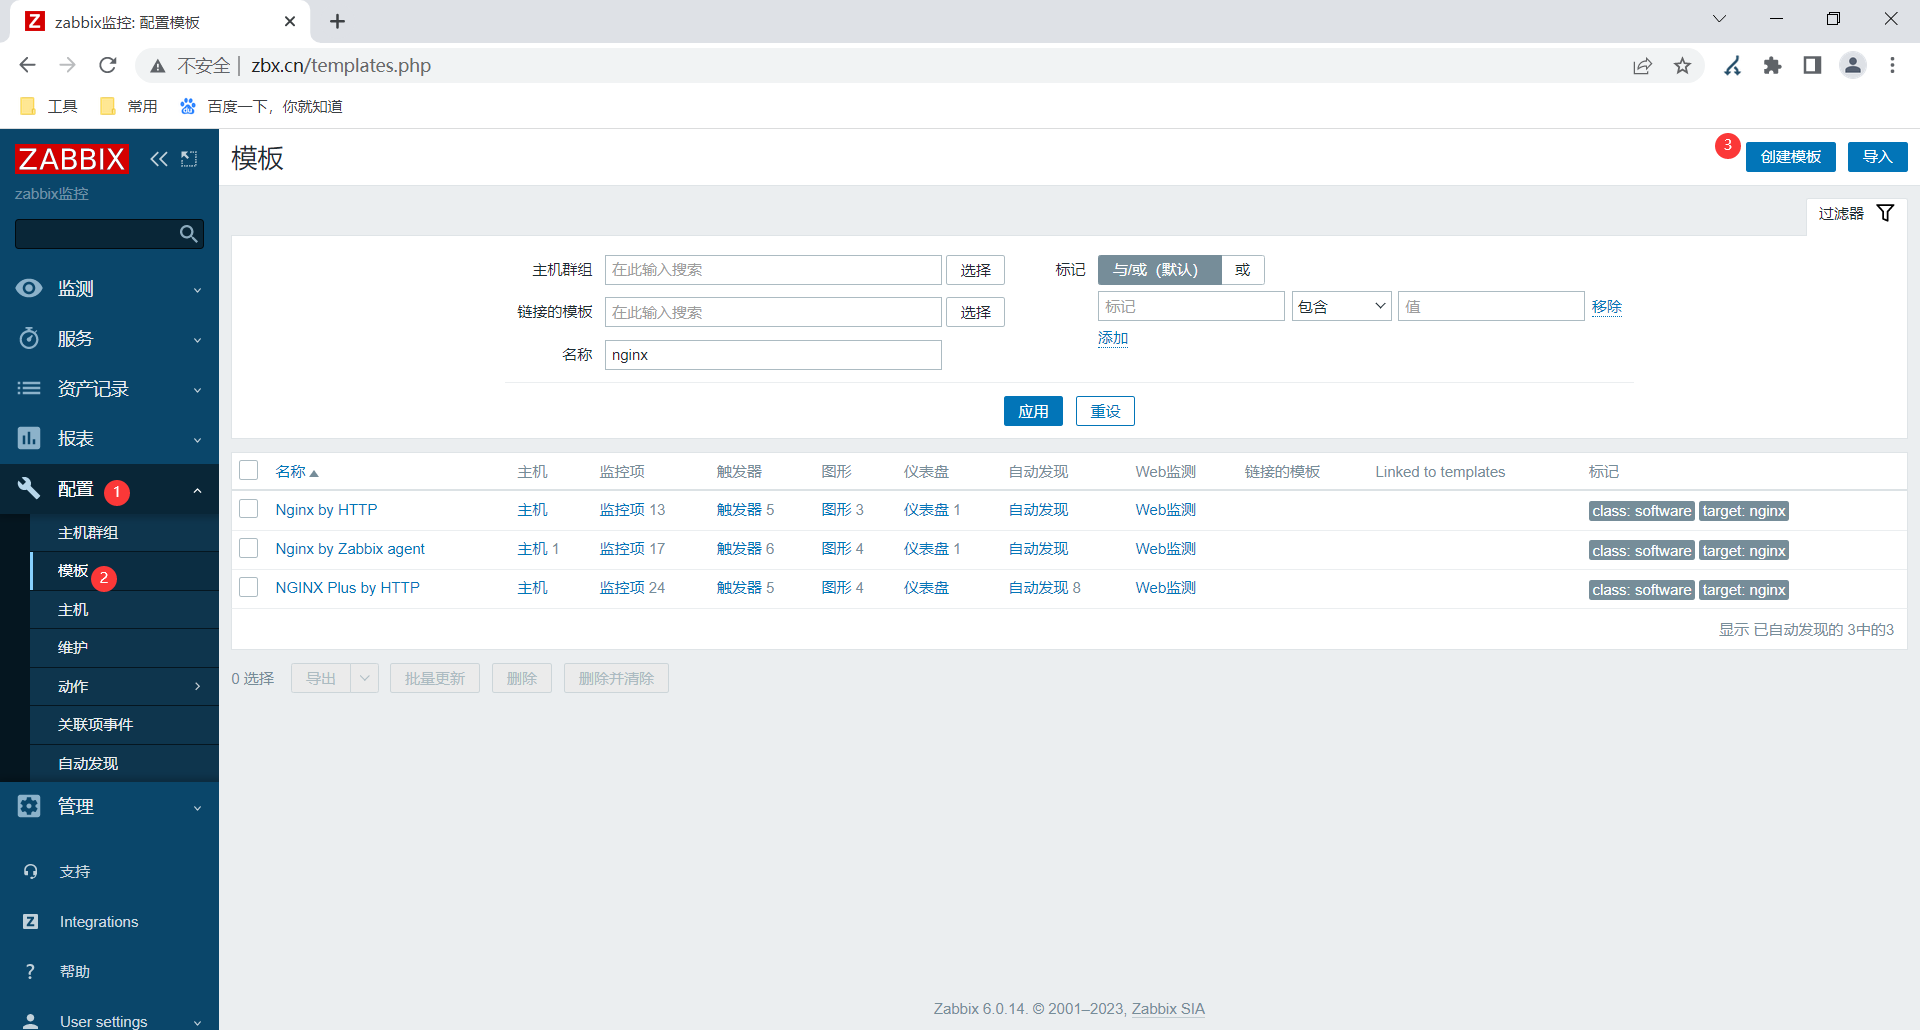Image resolution: width=1920 pixels, height=1030 pixels.
Task: Click the eye icon beside 监测
Action: point(29,288)
